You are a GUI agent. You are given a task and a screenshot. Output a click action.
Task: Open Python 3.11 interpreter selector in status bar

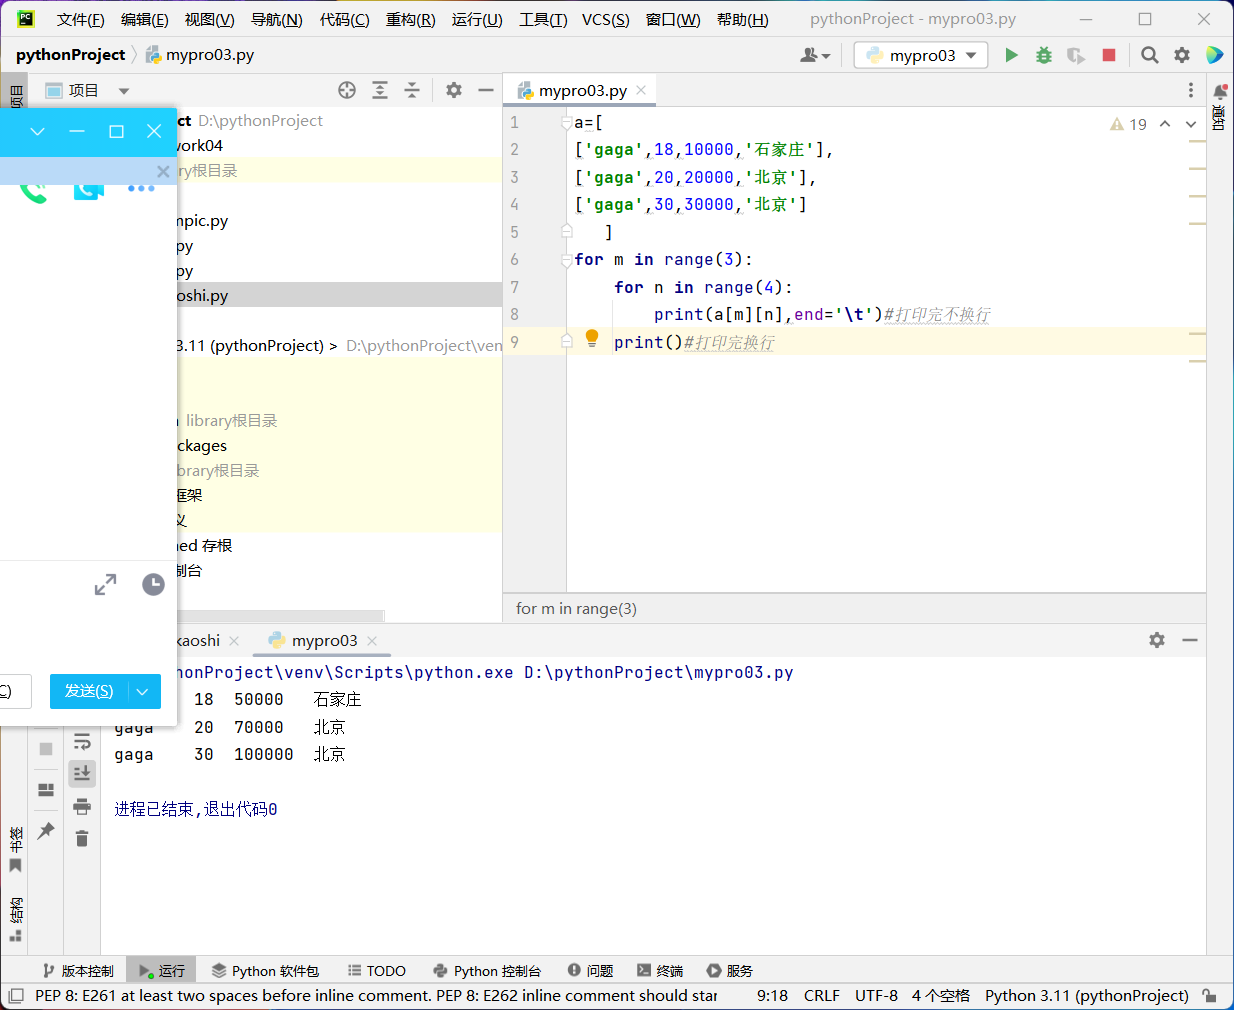[x=1086, y=996]
